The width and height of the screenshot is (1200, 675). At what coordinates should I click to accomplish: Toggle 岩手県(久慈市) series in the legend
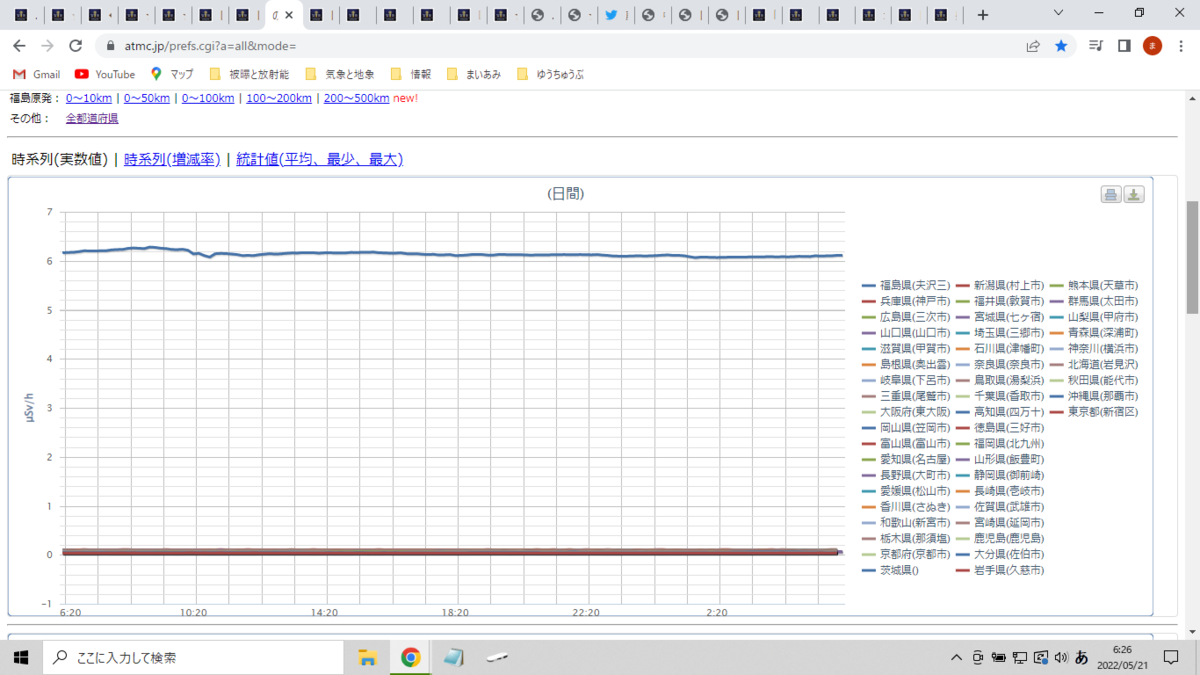click(1000, 570)
